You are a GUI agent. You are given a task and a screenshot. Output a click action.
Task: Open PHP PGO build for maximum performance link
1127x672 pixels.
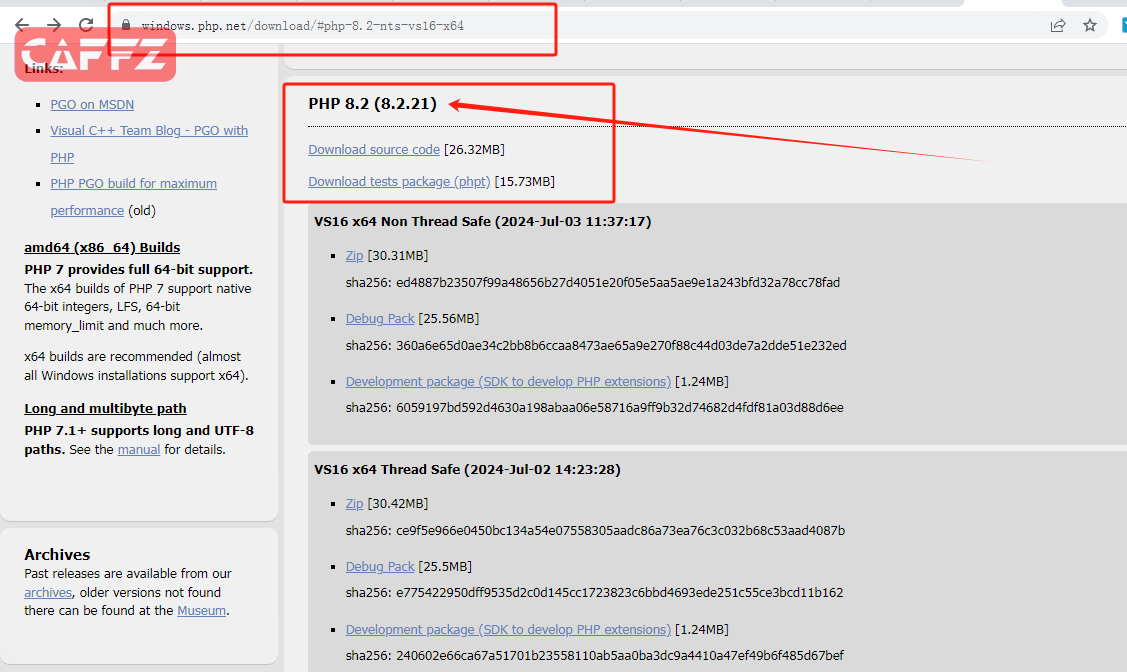click(133, 184)
